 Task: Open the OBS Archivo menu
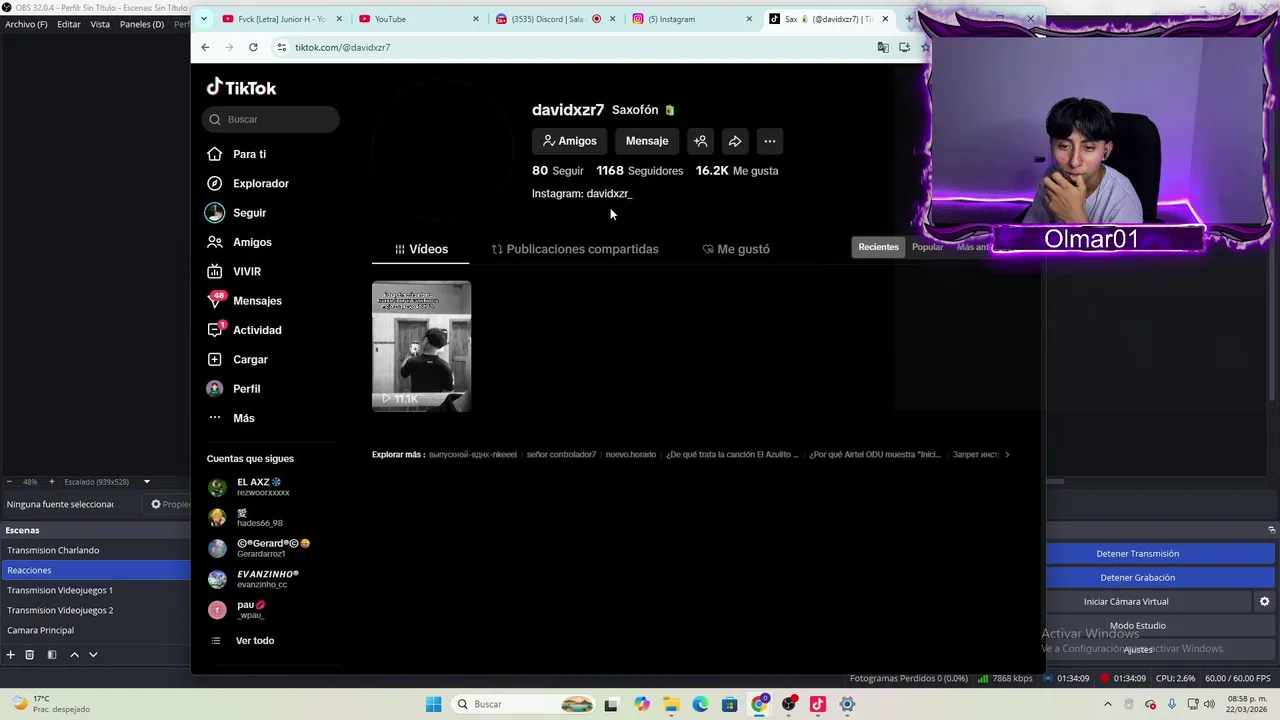click(26, 24)
